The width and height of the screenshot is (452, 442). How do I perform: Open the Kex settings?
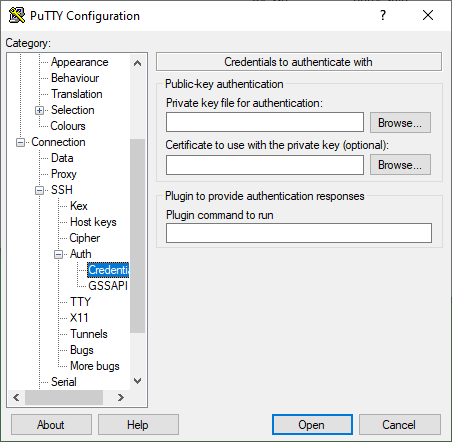click(79, 206)
